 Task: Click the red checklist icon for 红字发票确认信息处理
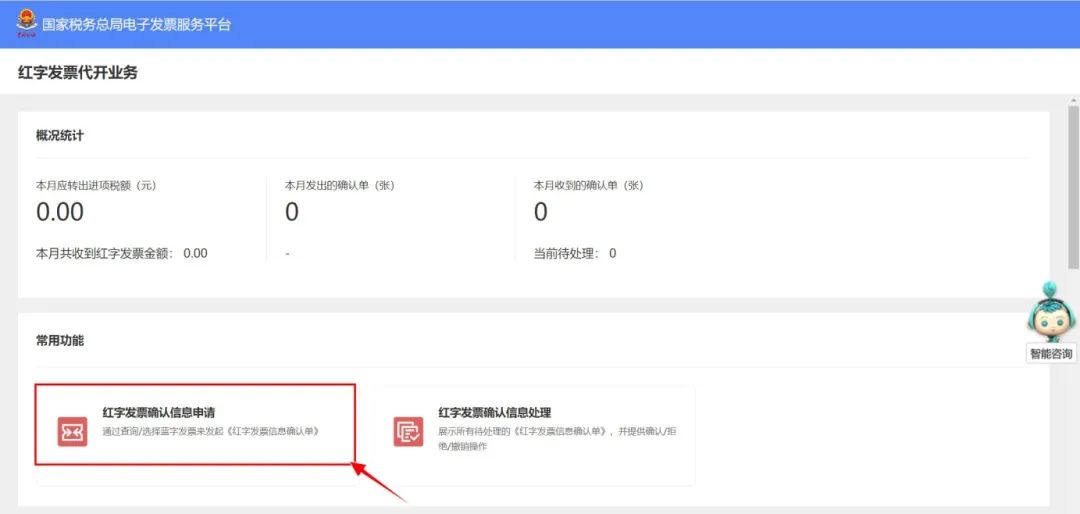[x=408, y=431]
